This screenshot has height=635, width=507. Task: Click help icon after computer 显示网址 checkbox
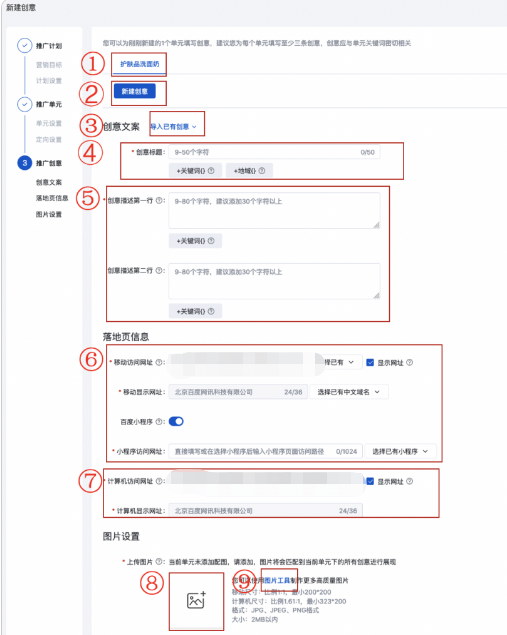409,481
